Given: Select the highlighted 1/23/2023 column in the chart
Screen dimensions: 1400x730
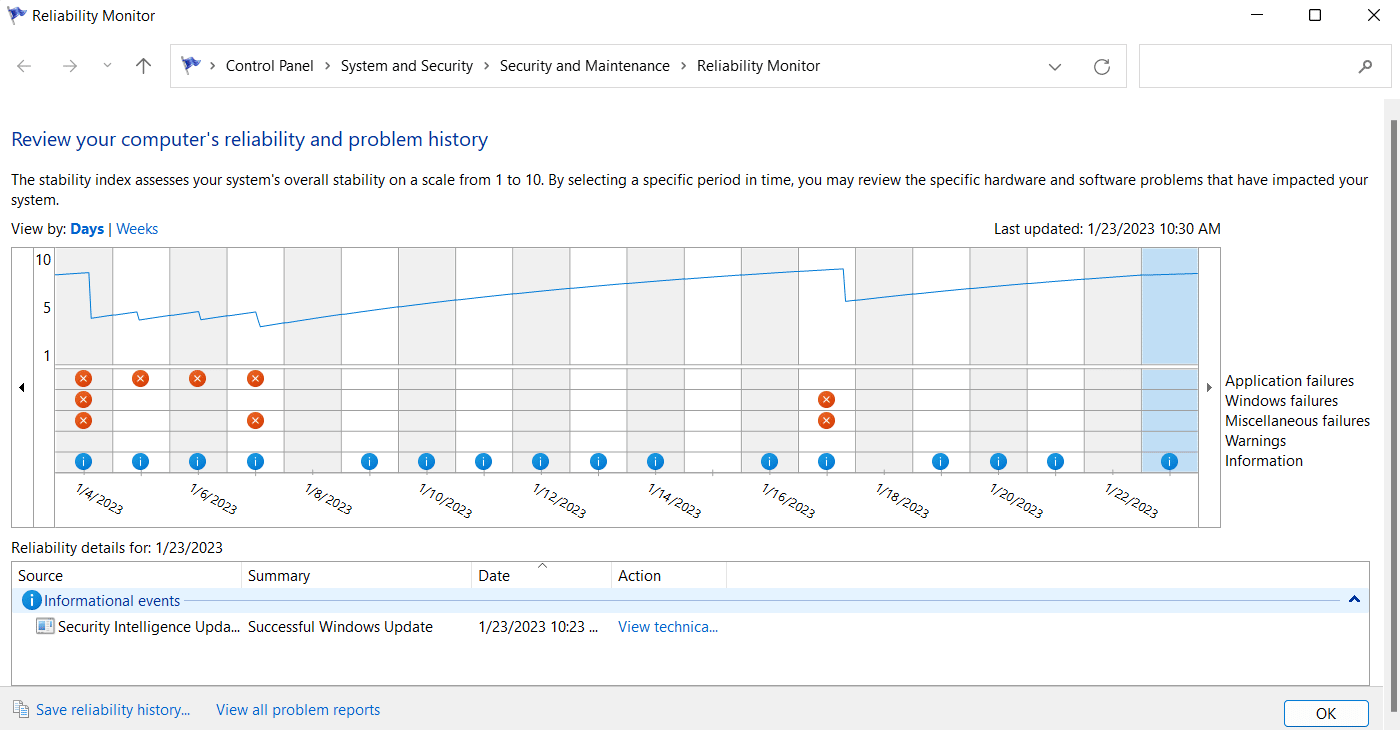Looking at the screenshot, I should click(x=1169, y=360).
